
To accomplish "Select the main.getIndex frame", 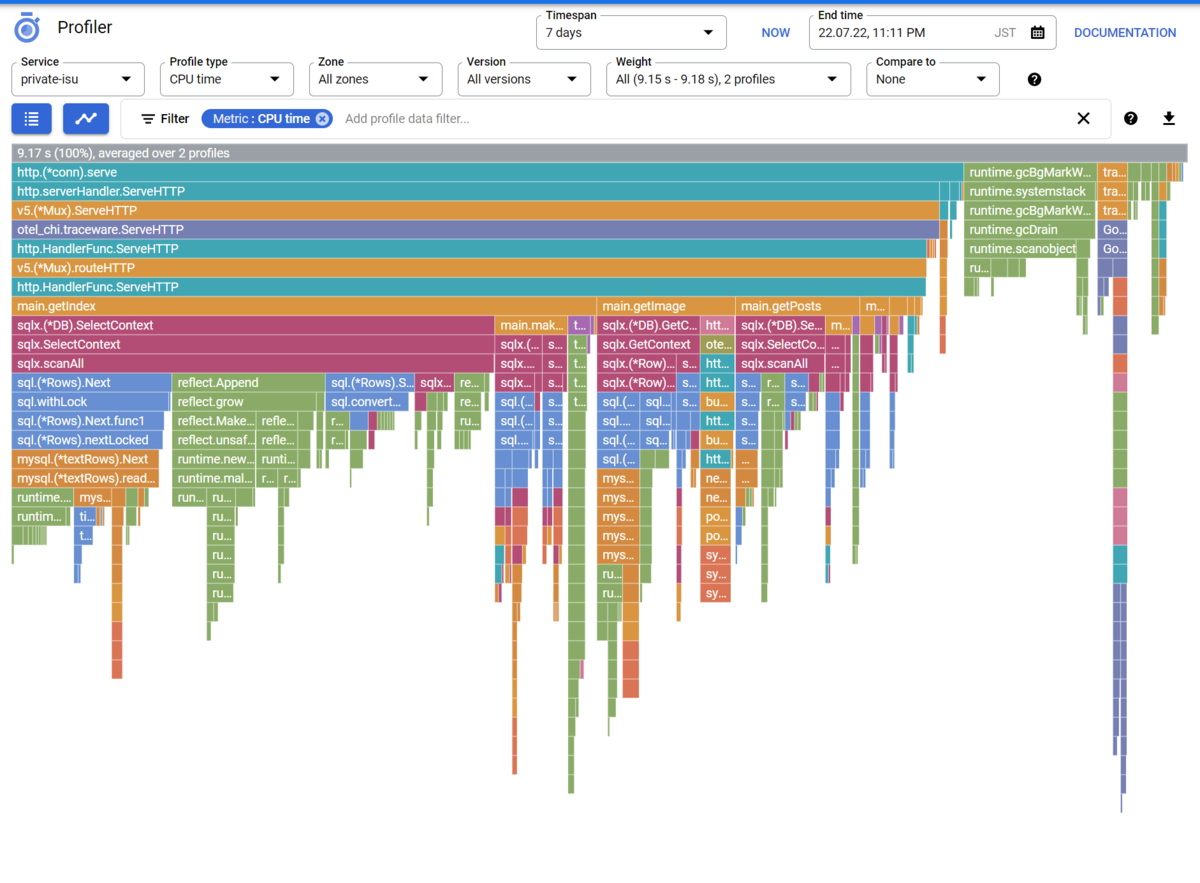I will [x=305, y=306].
